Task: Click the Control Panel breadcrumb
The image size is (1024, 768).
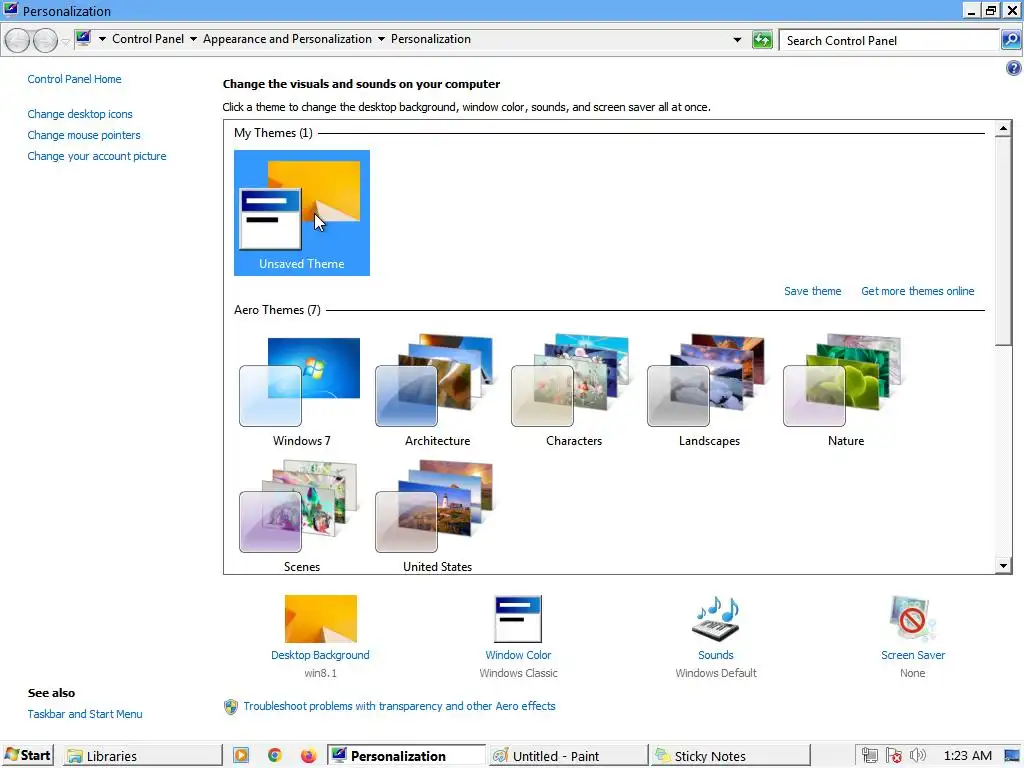Action: tap(148, 39)
